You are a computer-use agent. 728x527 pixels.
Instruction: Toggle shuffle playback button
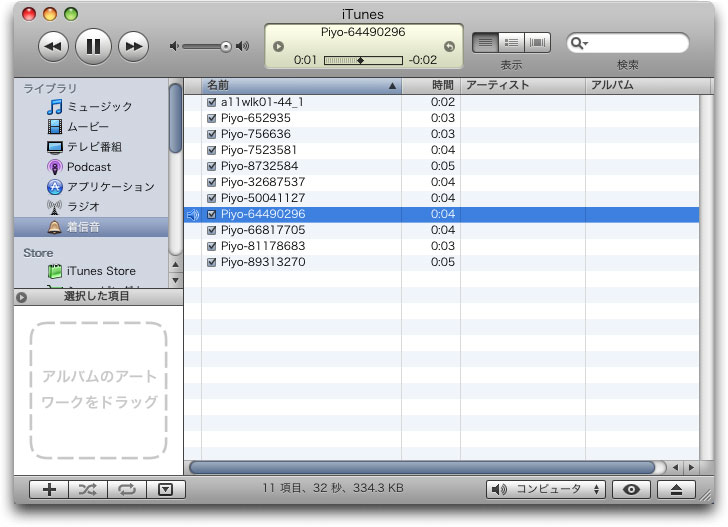pyautogui.click(x=88, y=489)
